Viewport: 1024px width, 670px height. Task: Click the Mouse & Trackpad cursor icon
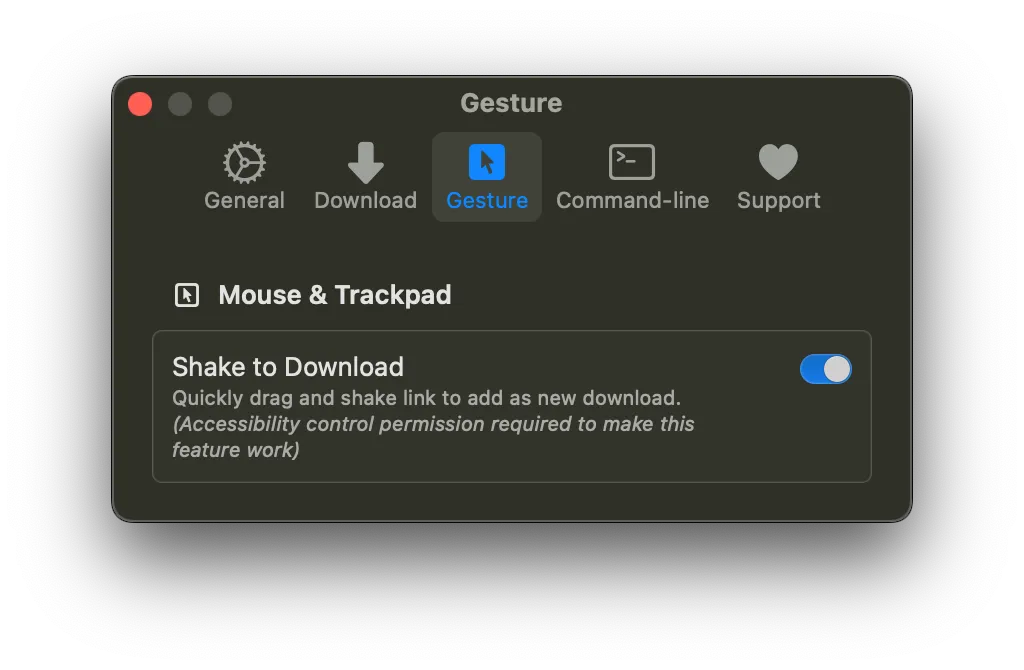point(186,294)
